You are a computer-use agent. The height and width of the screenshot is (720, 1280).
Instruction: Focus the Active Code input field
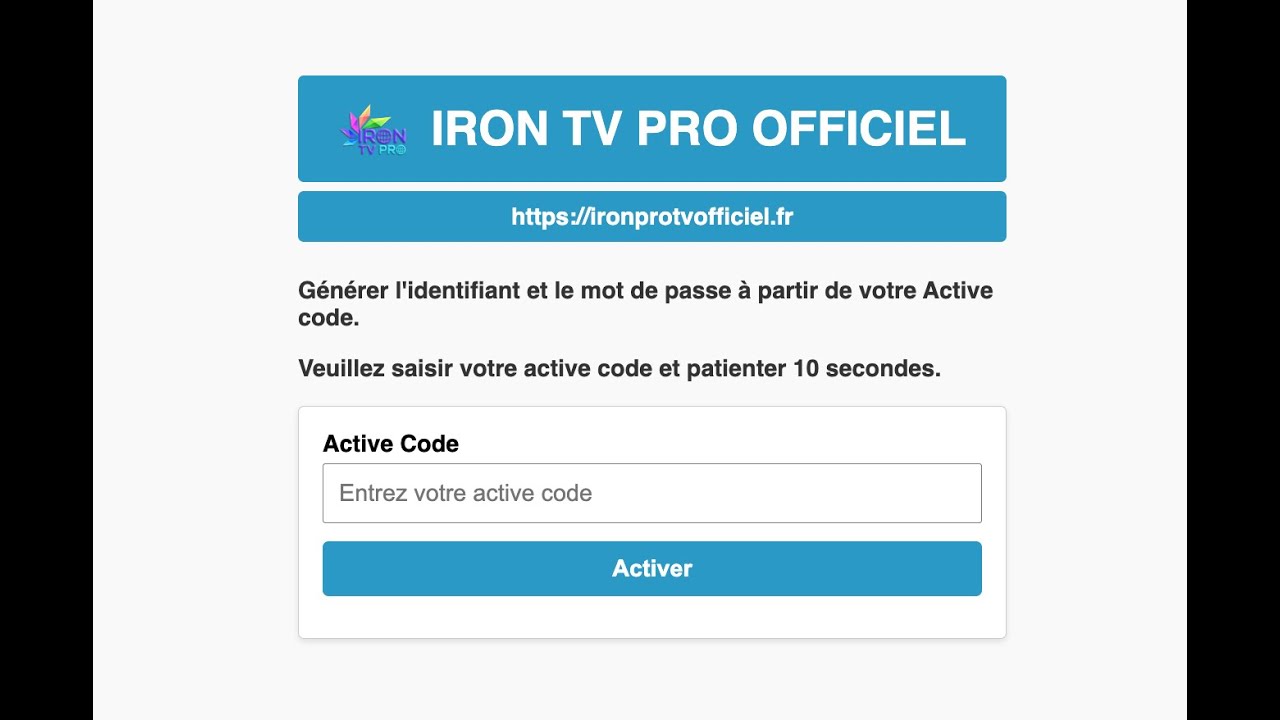(652, 493)
